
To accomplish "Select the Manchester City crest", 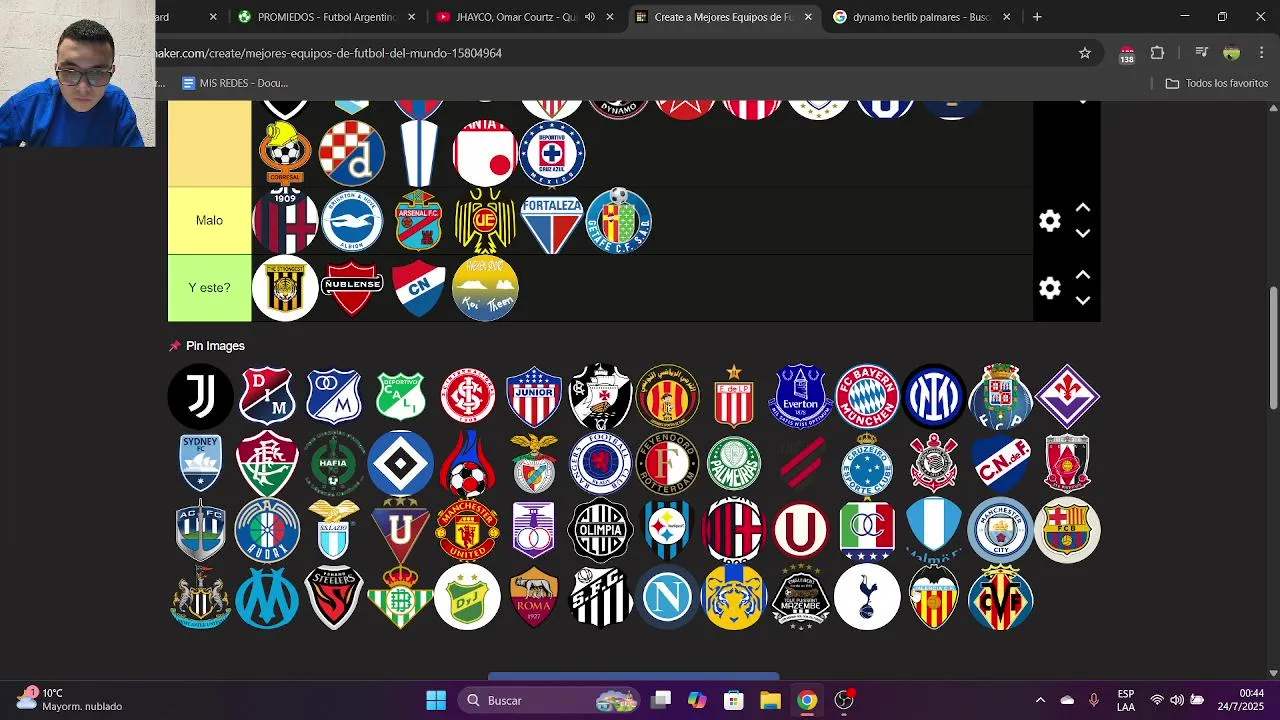I will point(1000,530).
